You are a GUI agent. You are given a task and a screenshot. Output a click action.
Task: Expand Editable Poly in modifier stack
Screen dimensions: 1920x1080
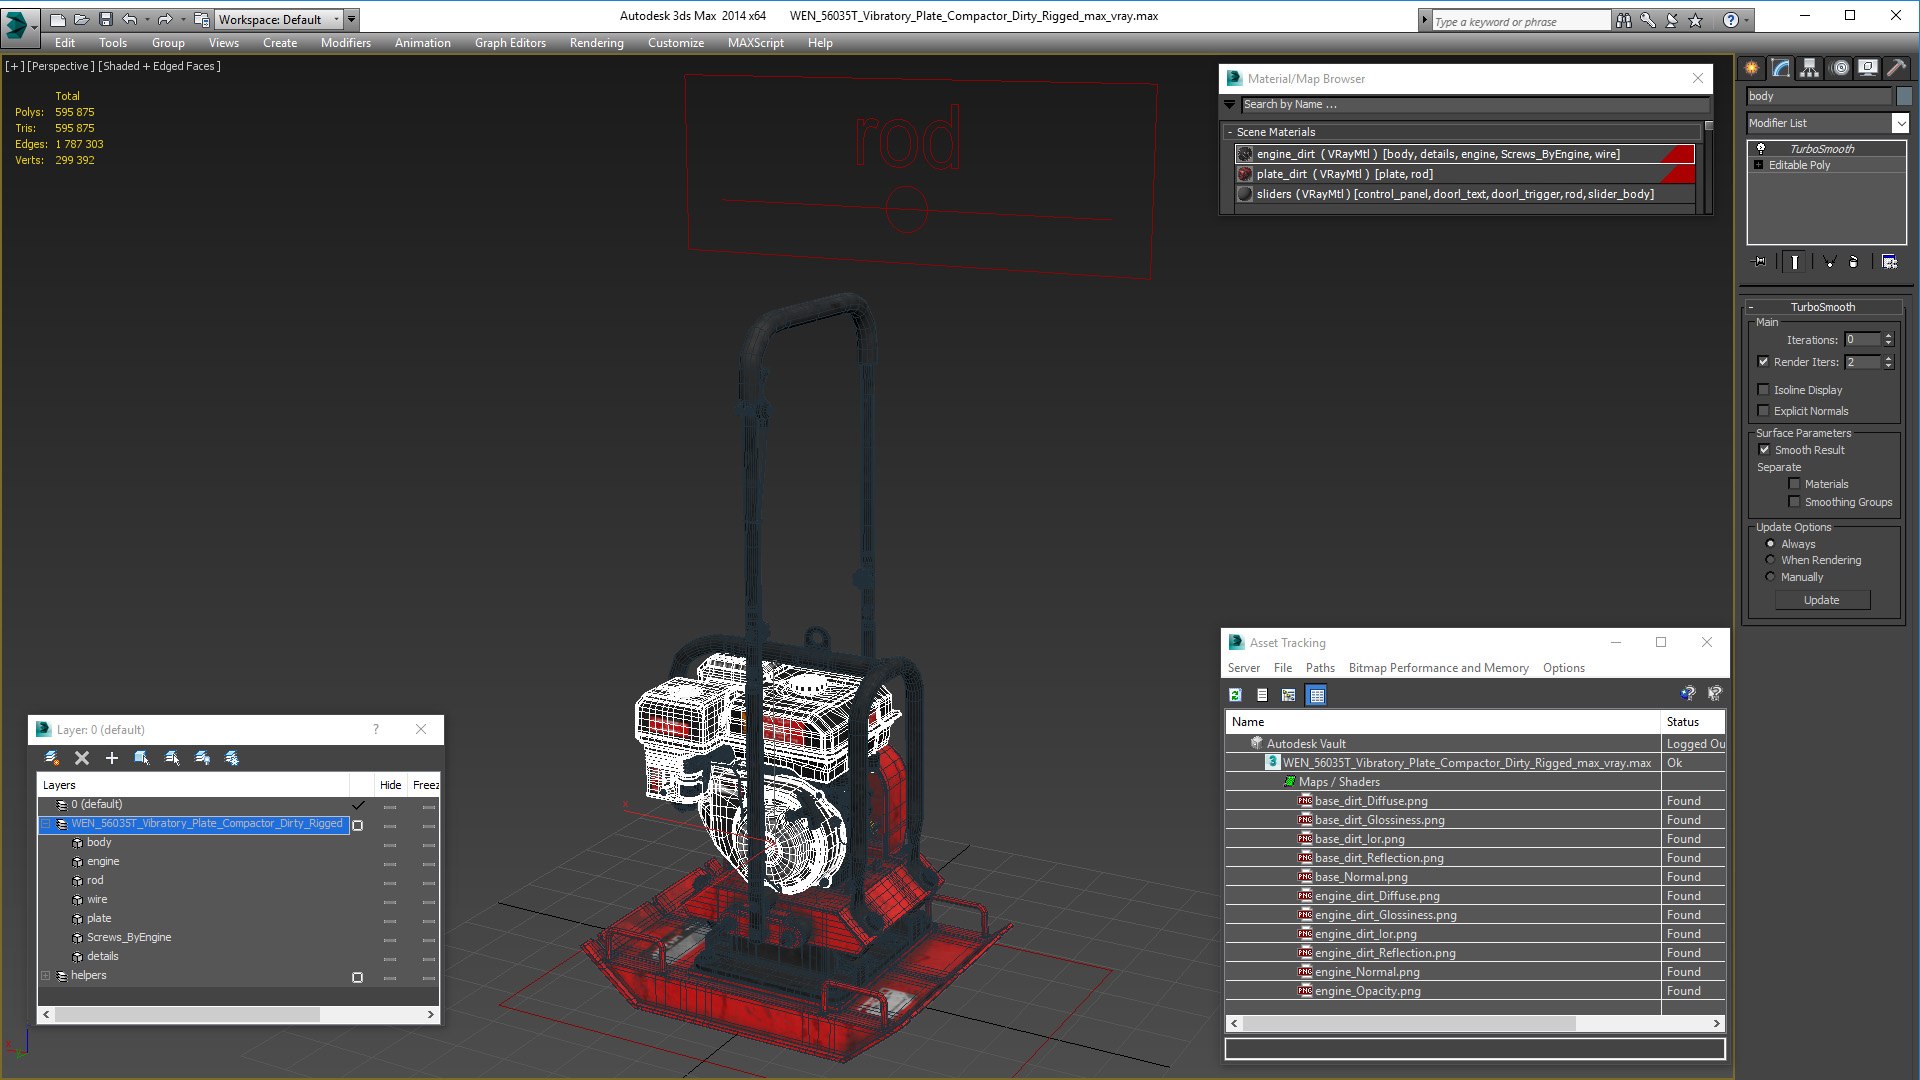(x=1759, y=165)
